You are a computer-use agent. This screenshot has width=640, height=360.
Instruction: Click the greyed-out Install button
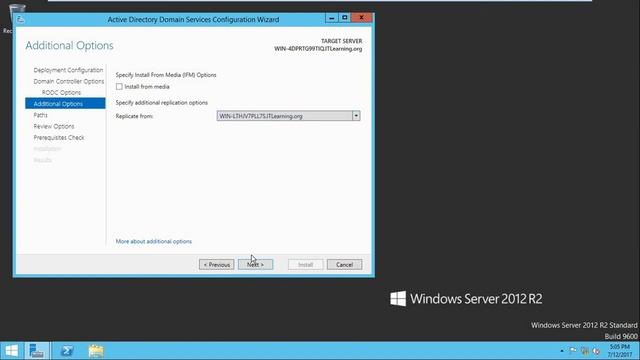[x=305, y=264]
